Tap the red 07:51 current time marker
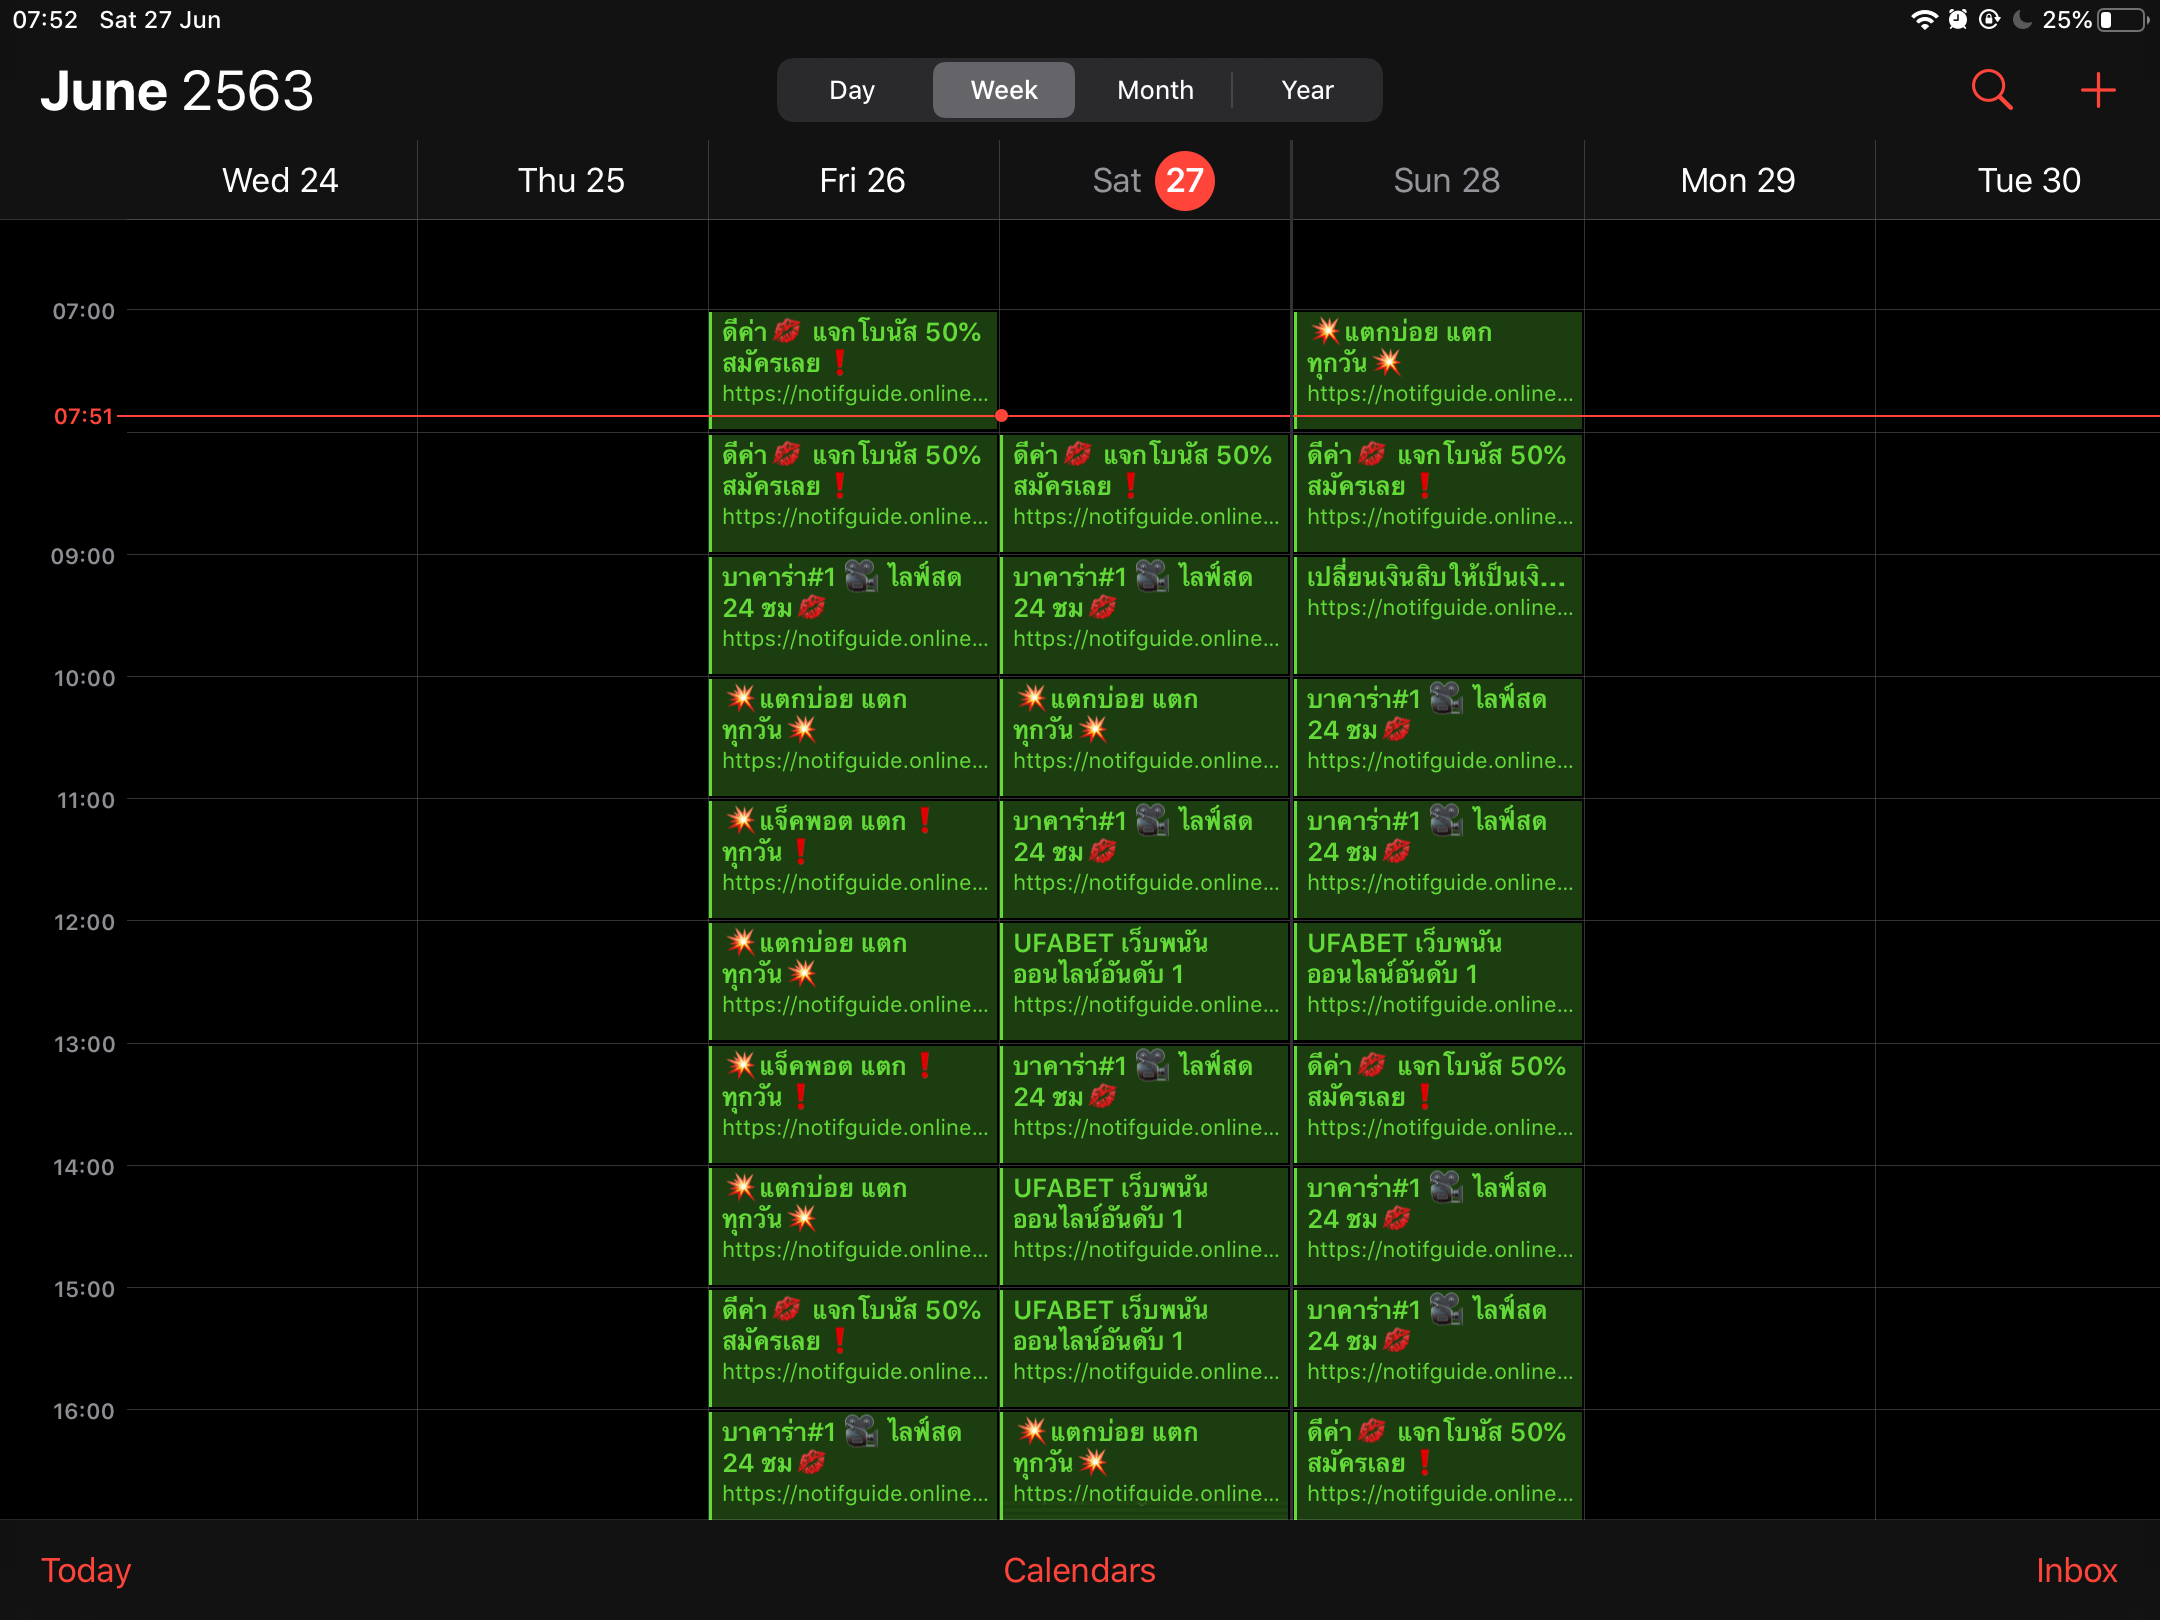 pos(84,416)
